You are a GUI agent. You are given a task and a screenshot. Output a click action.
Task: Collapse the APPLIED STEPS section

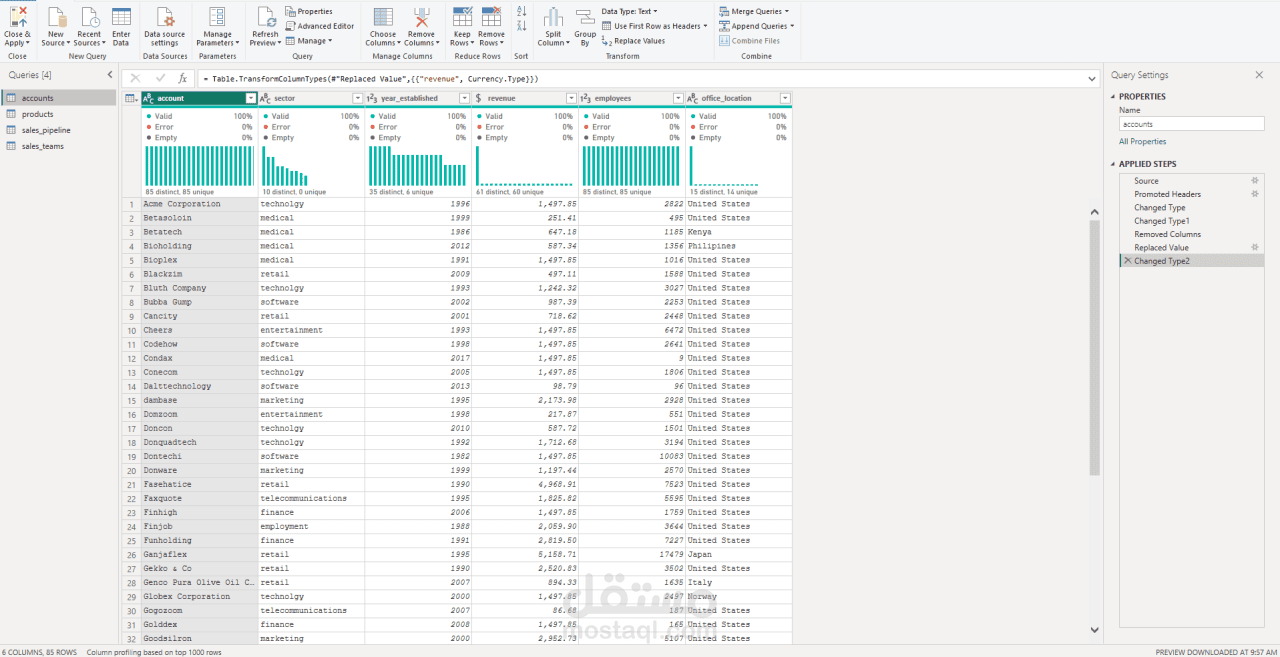click(x=1113, y=164)
